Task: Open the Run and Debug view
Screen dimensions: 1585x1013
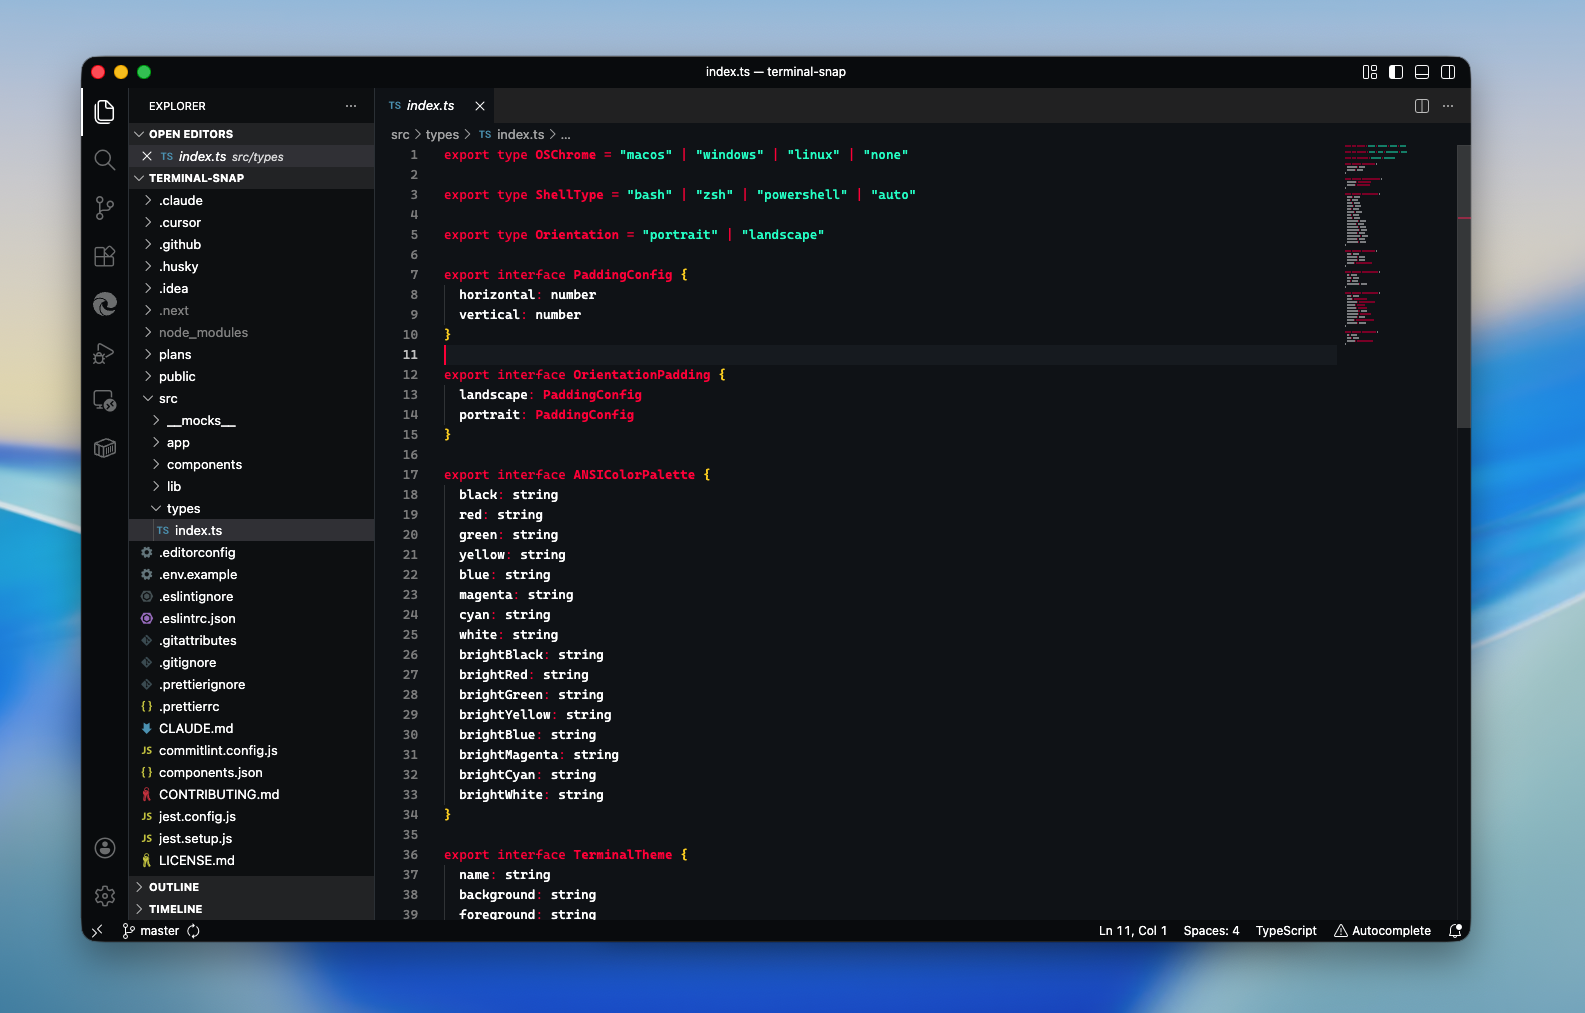Action: (105, 352)
